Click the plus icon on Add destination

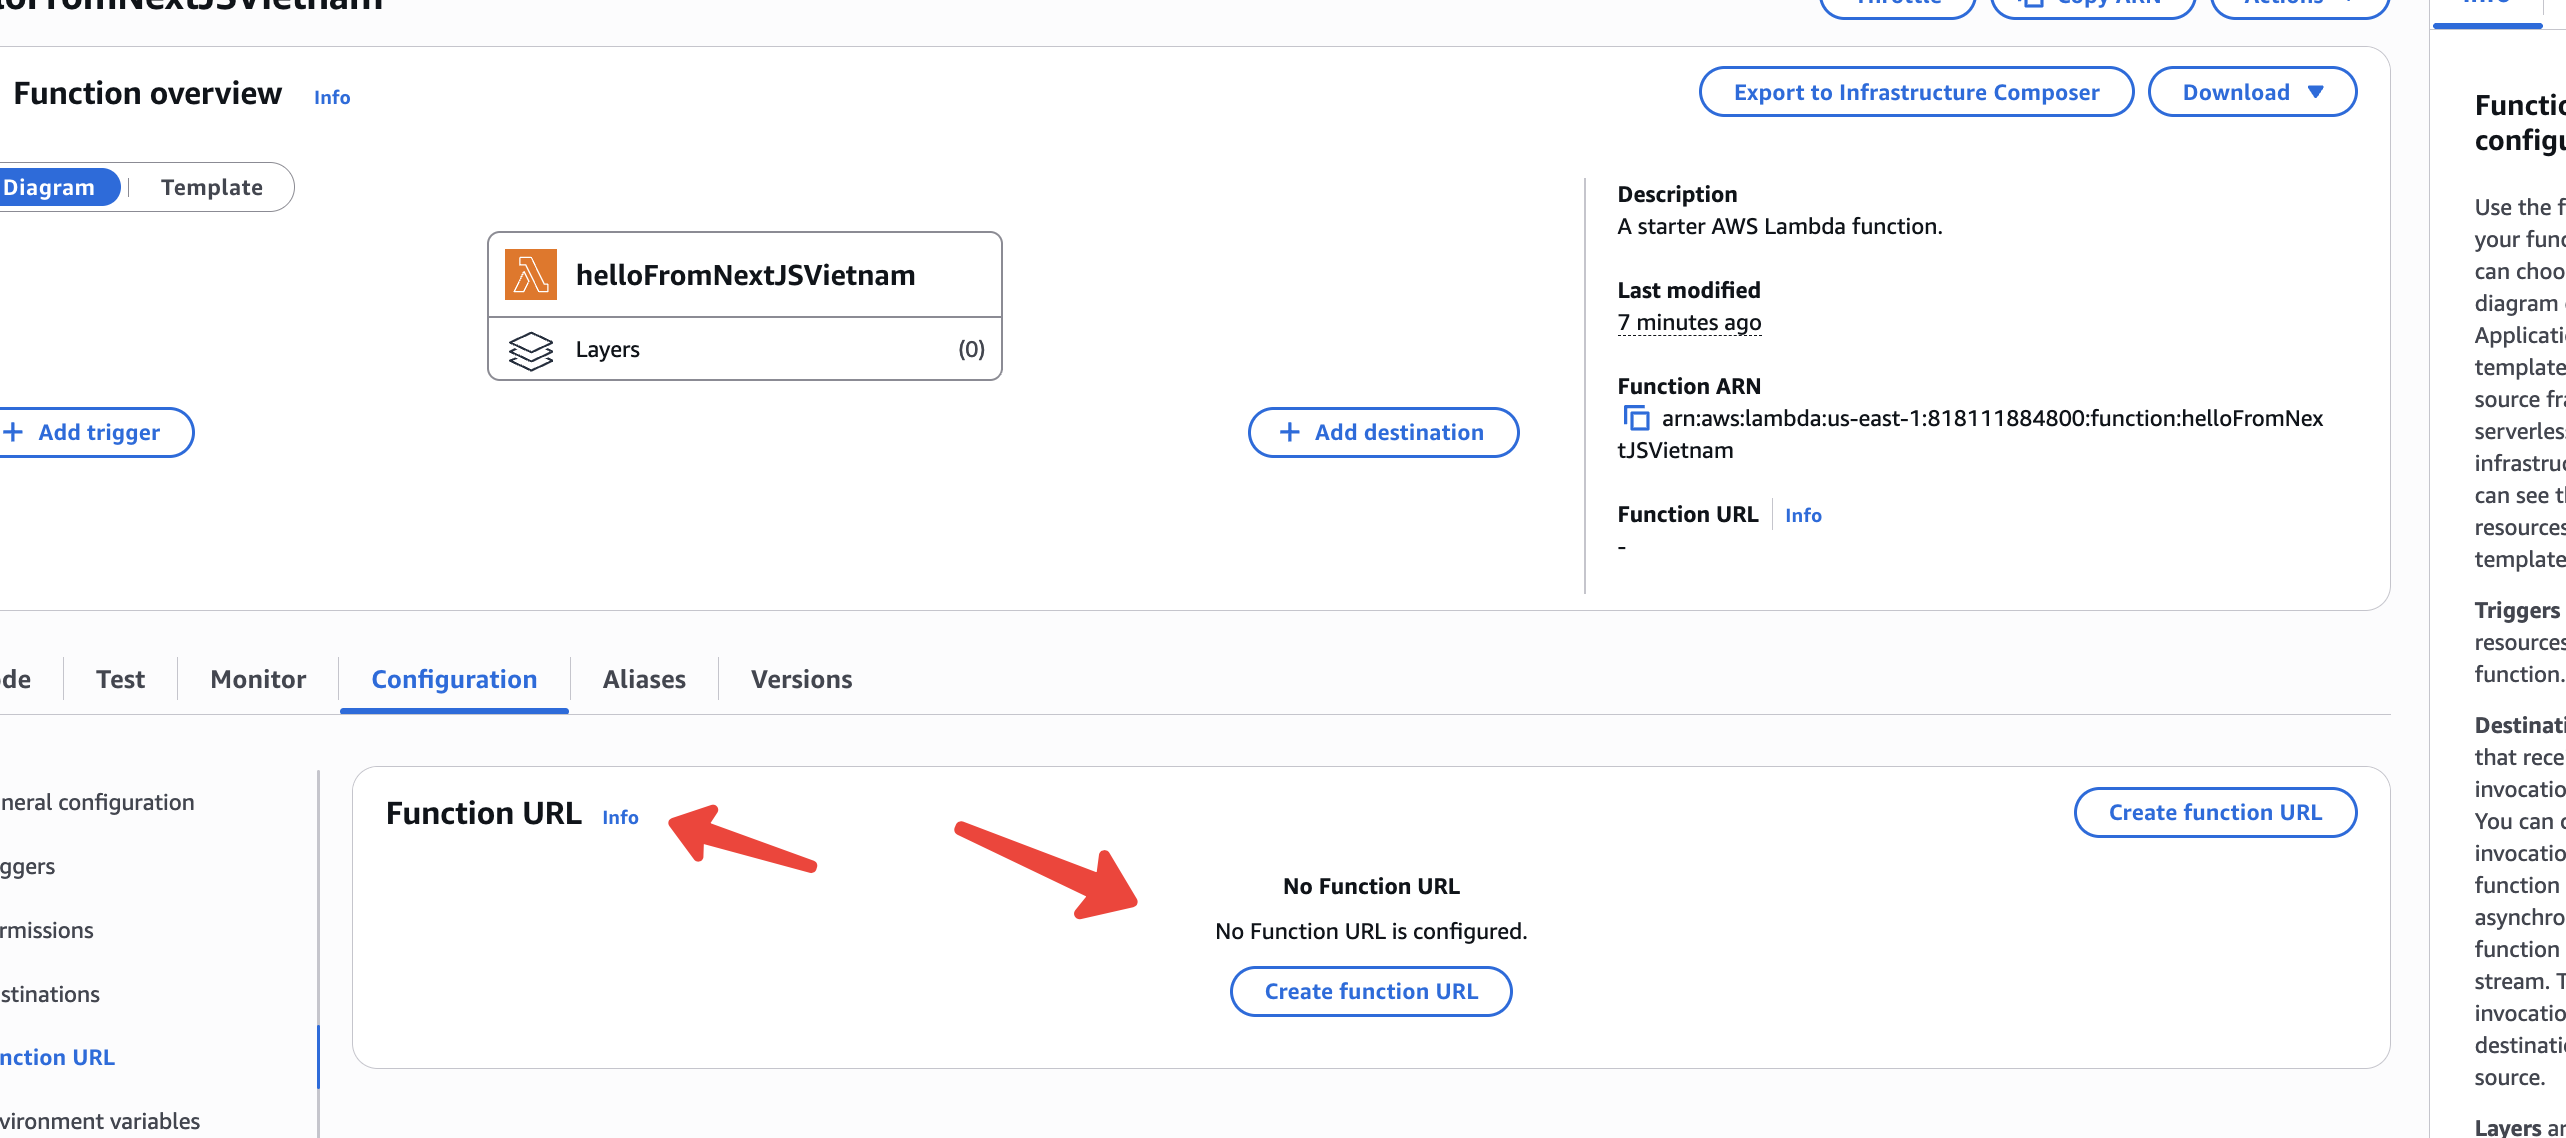(1289, 432)
